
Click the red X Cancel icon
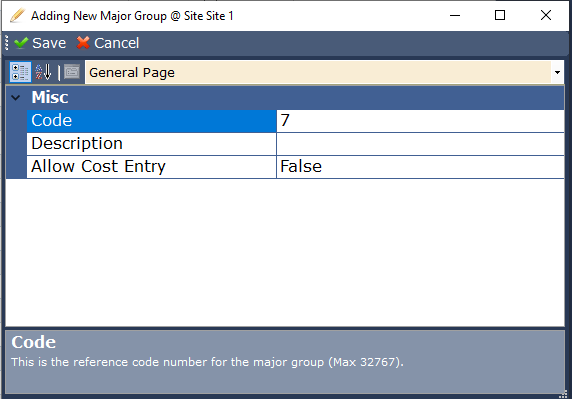[83, 43]
